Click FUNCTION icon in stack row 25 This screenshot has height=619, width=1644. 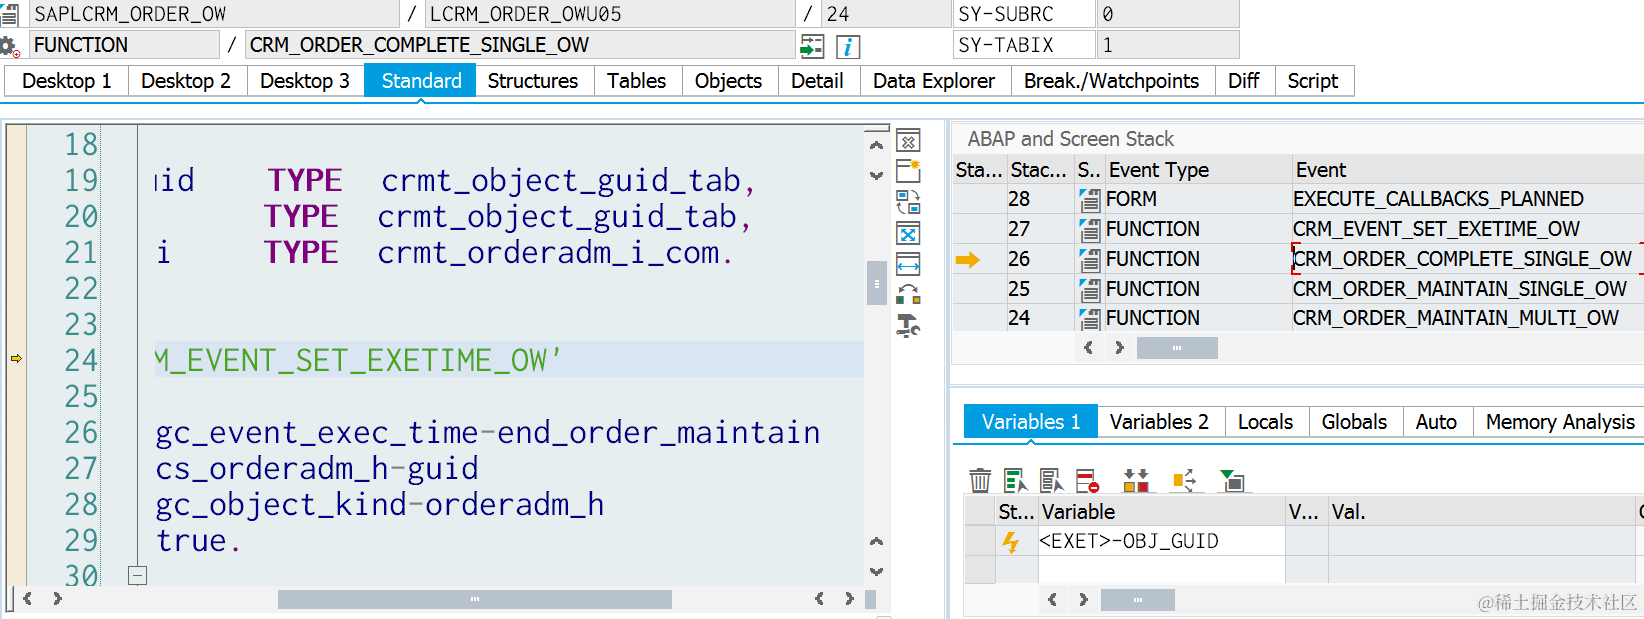tap(1090, 290)
